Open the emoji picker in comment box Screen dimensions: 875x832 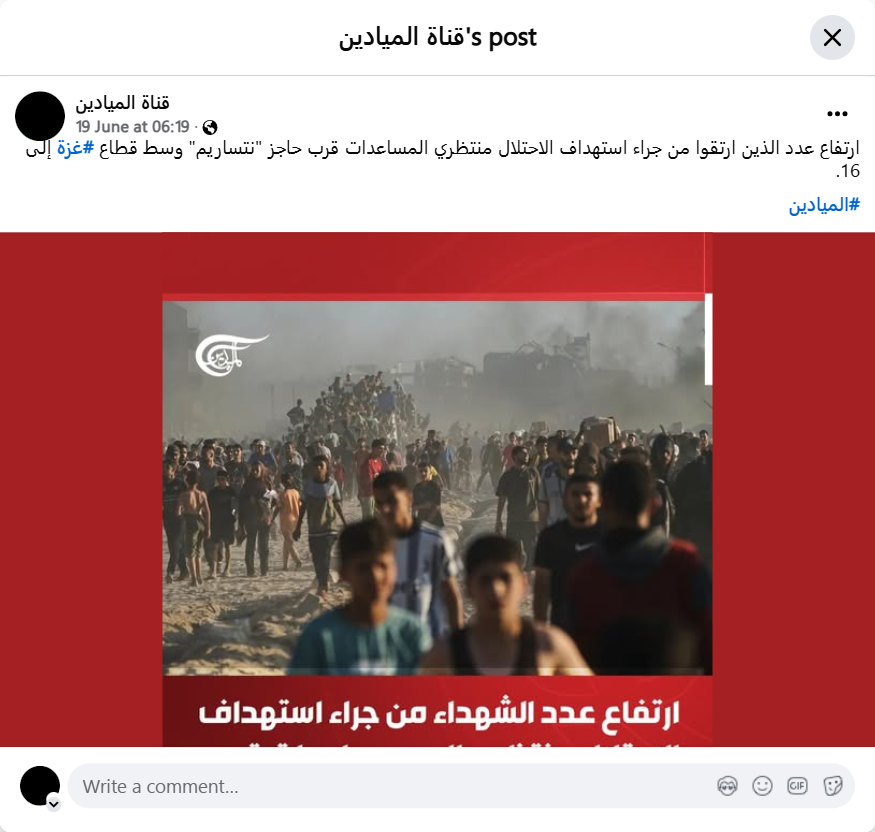762,786
